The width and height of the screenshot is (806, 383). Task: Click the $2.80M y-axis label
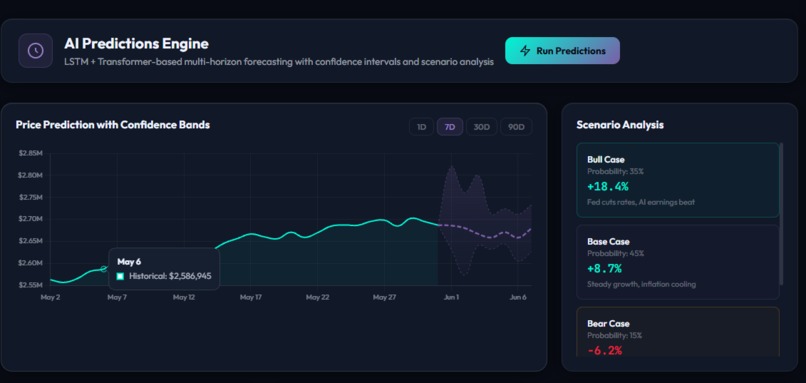coord(30,175)
